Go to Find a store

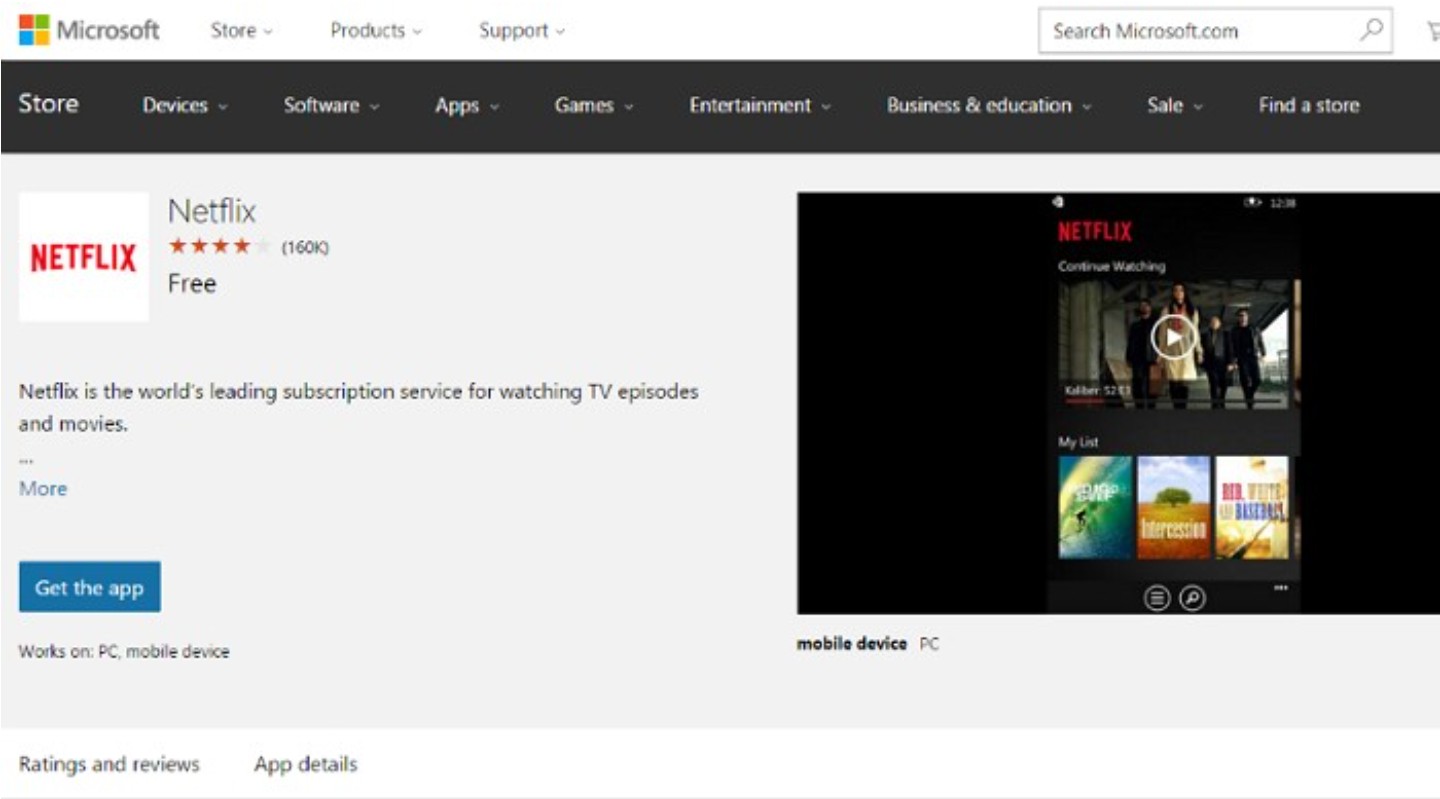[x=1309, y=105]
